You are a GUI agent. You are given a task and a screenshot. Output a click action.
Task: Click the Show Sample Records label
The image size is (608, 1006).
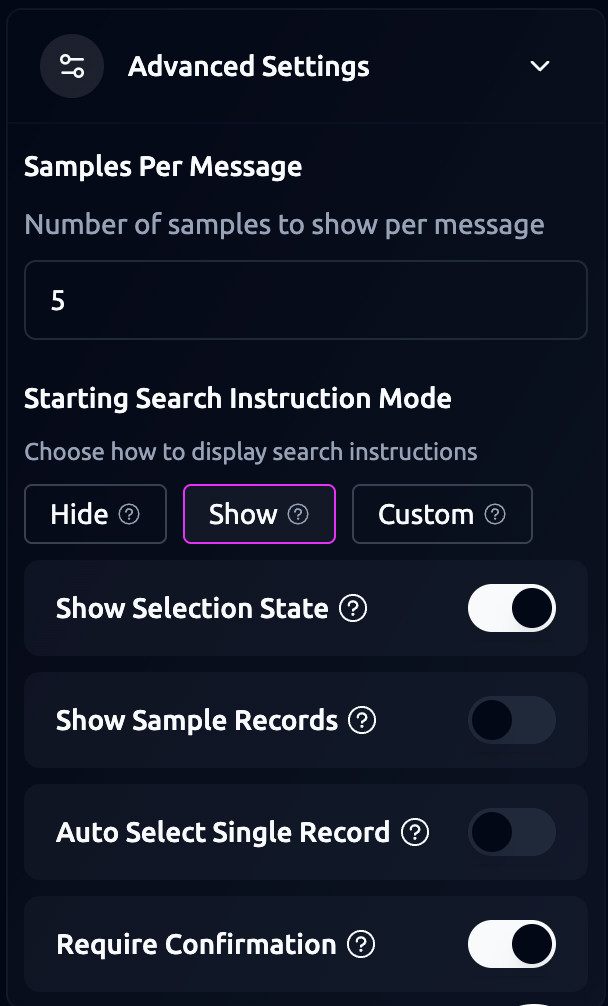197,720
